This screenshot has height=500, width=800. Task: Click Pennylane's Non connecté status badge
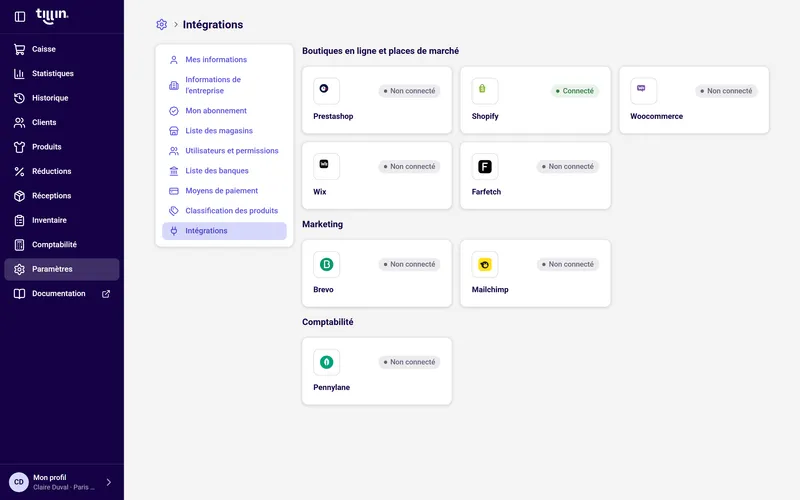[409, 362]
